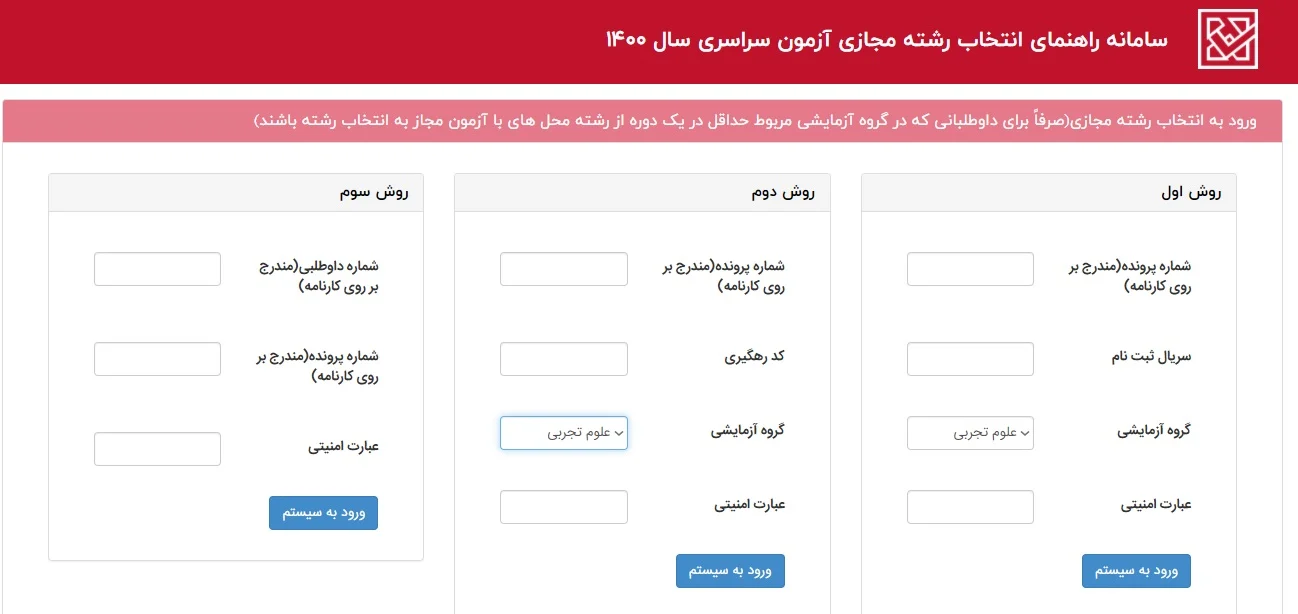The width and height of the screenshot is (1298, 614).
Task: Click the organization logo in the red header
Action: click(x=1228, y=39)
